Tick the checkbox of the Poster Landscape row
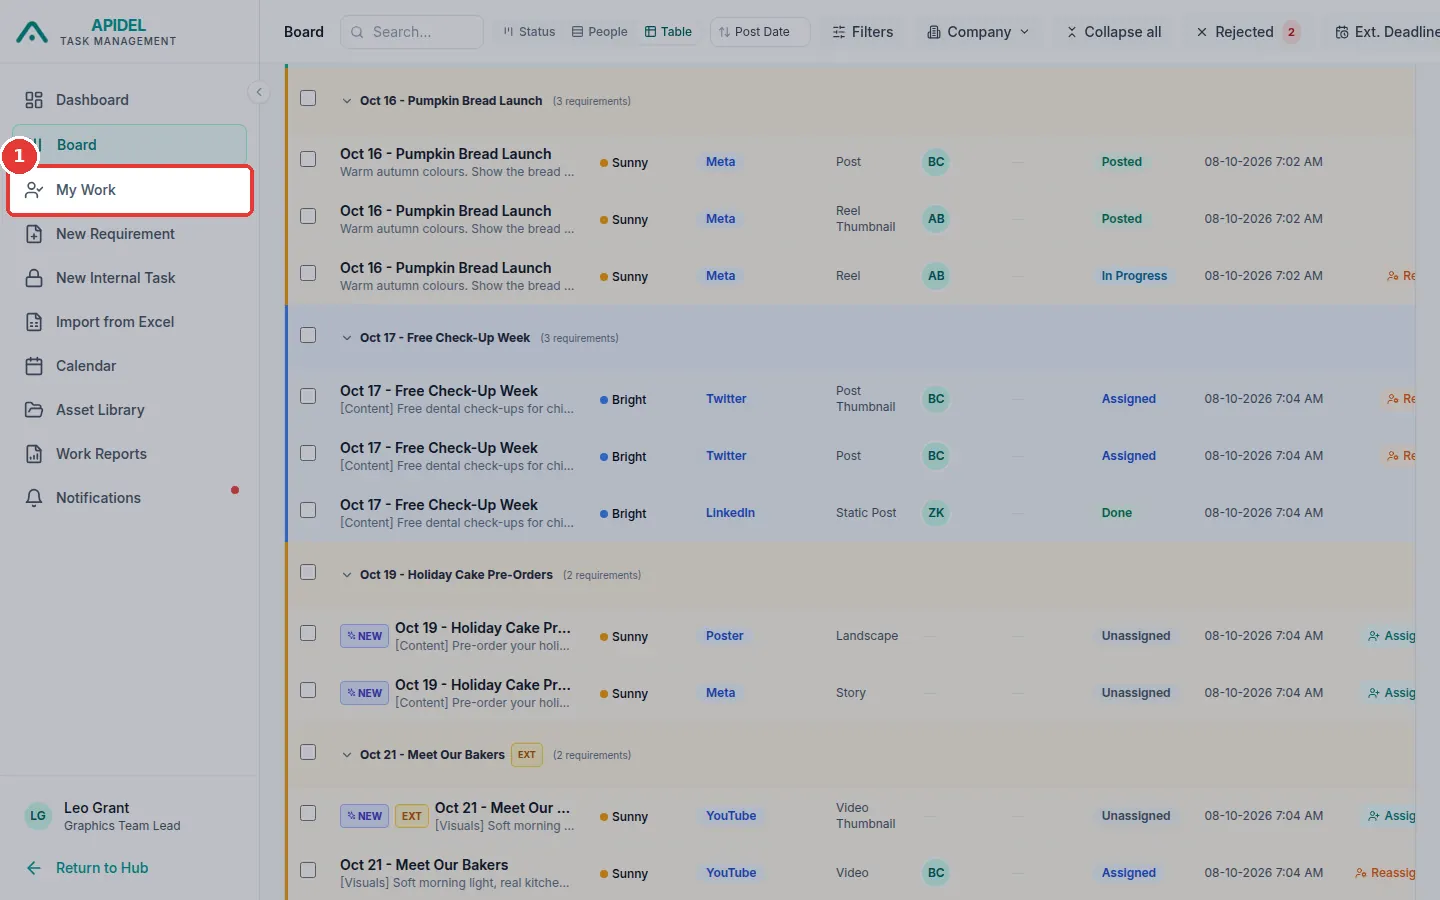 (x=308, y=634)
